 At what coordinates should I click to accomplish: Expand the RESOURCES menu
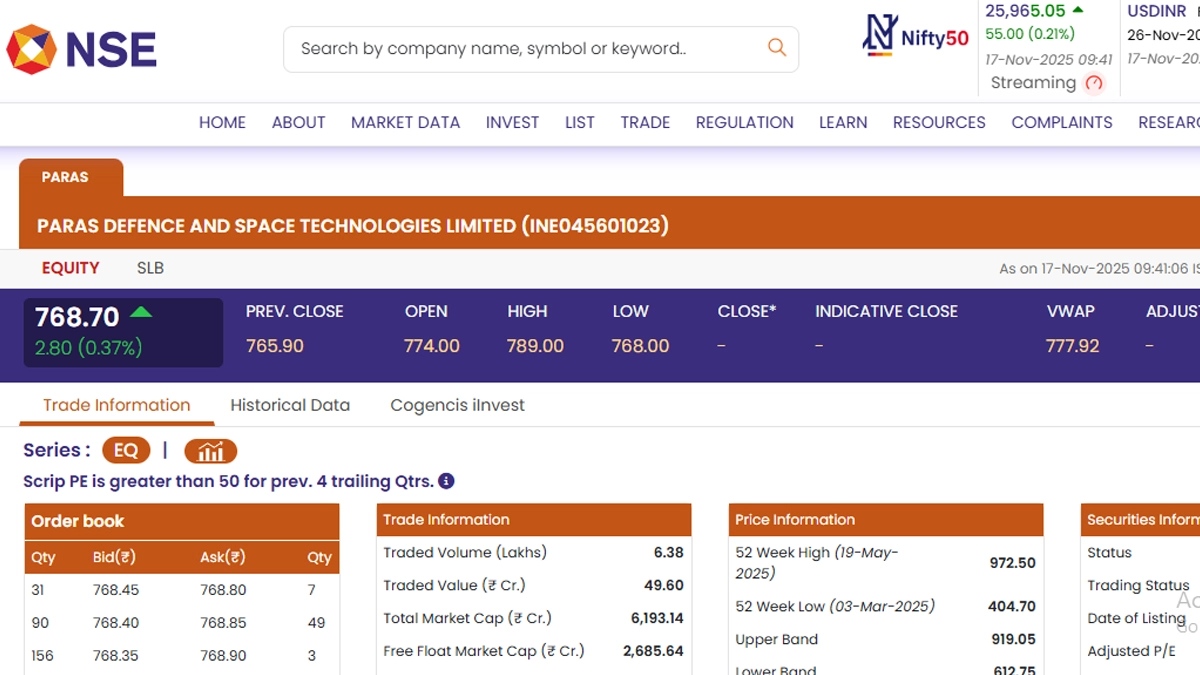click(x=938, y=122)
